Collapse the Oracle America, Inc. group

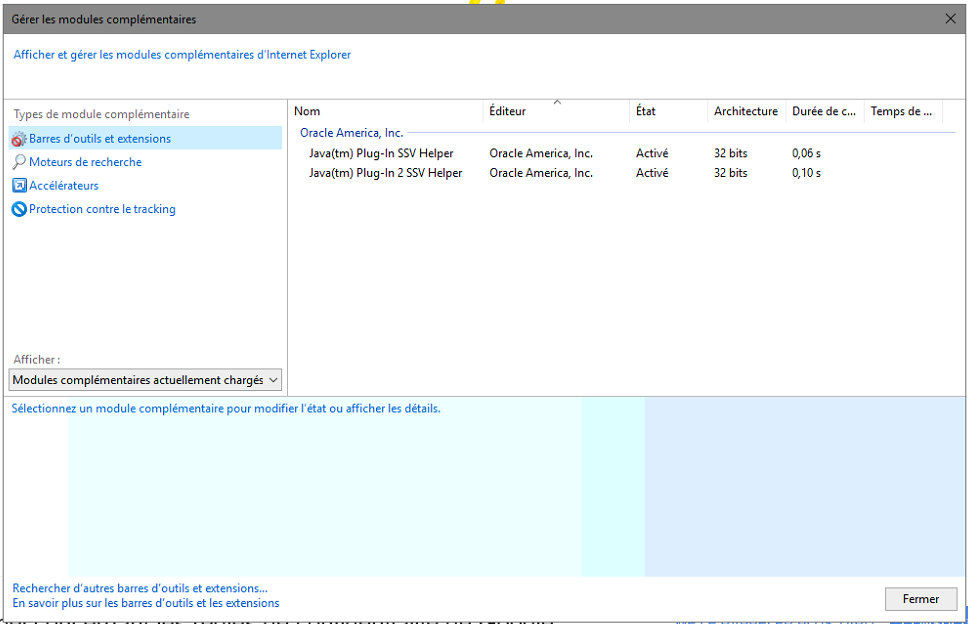351,132
